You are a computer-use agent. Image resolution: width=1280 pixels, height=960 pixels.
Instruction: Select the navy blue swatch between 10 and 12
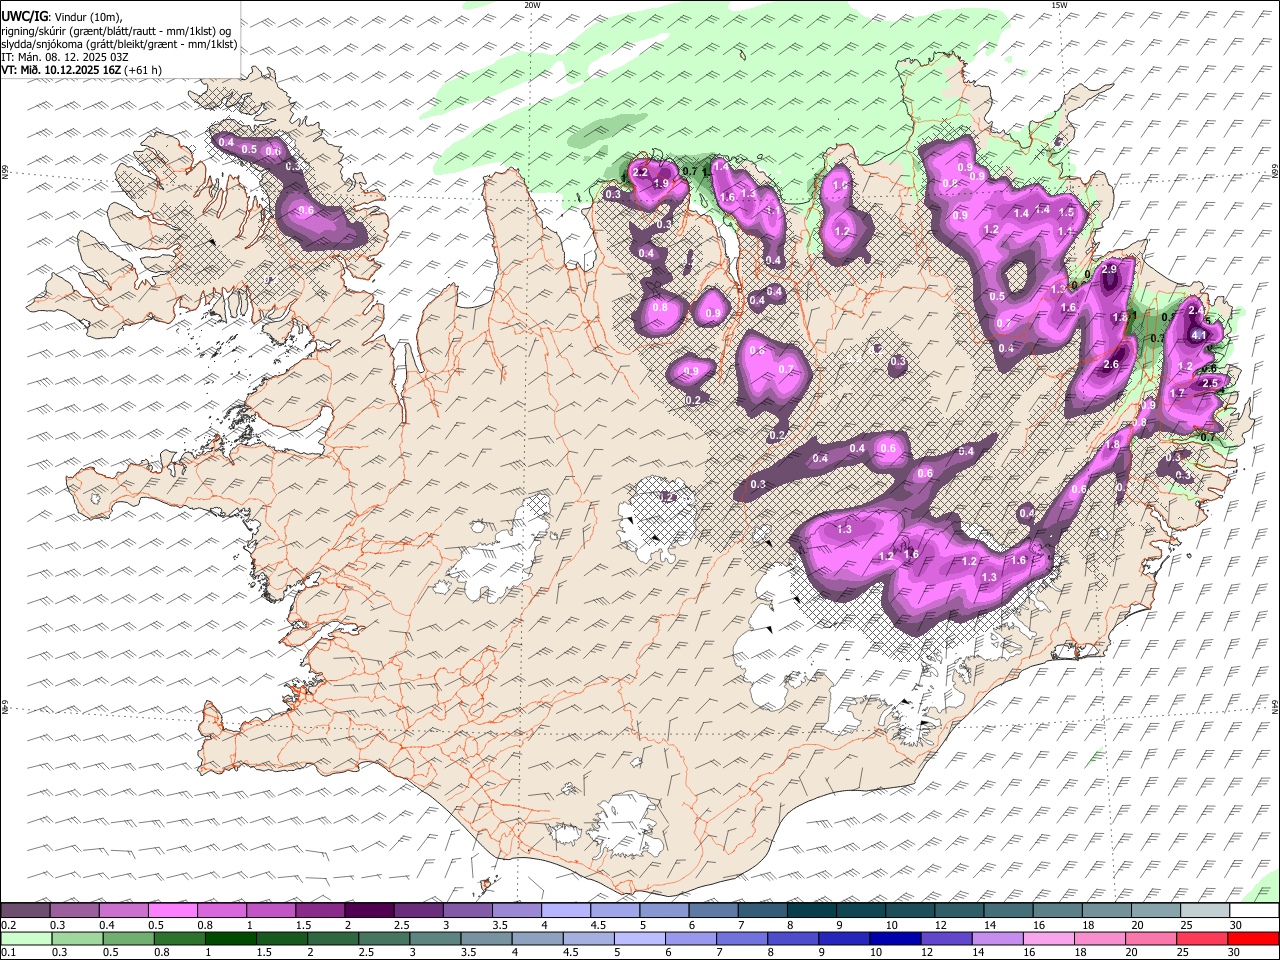[x=894, y=938]
